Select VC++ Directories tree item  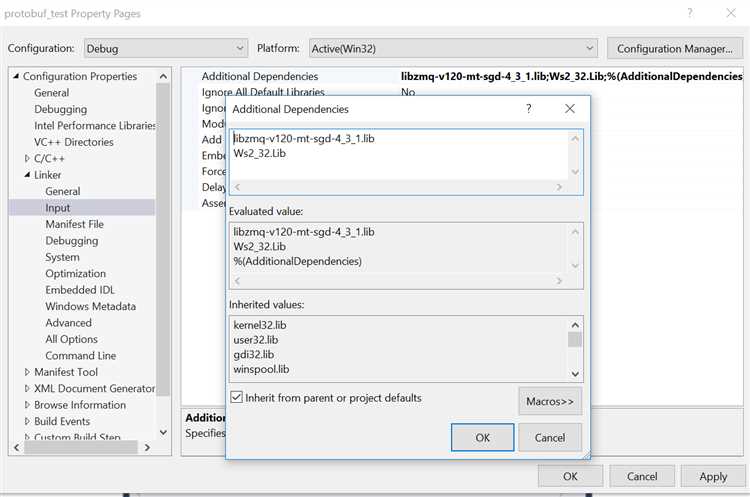coord(74,142)
